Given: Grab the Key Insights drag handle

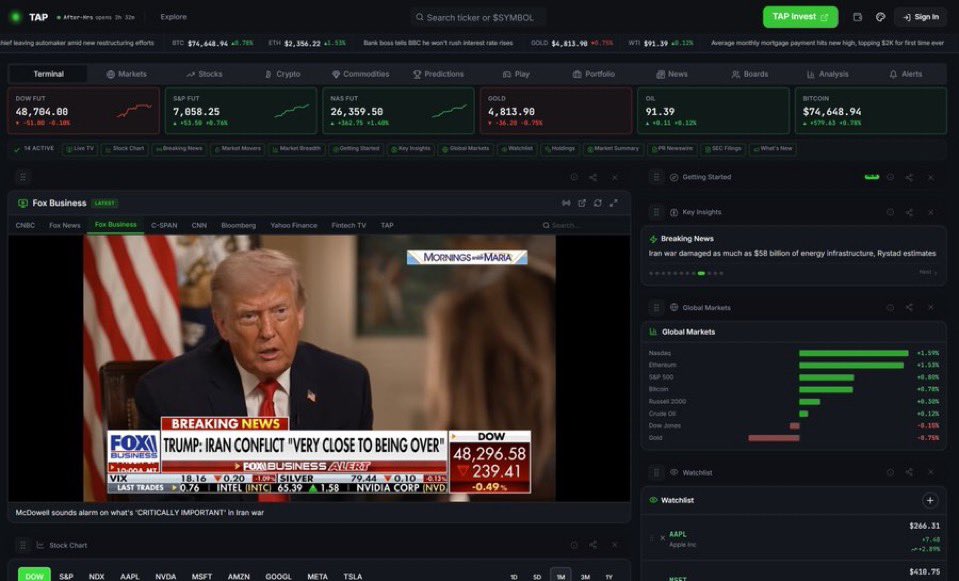Looking at the screenshot, I should point(656,212).
